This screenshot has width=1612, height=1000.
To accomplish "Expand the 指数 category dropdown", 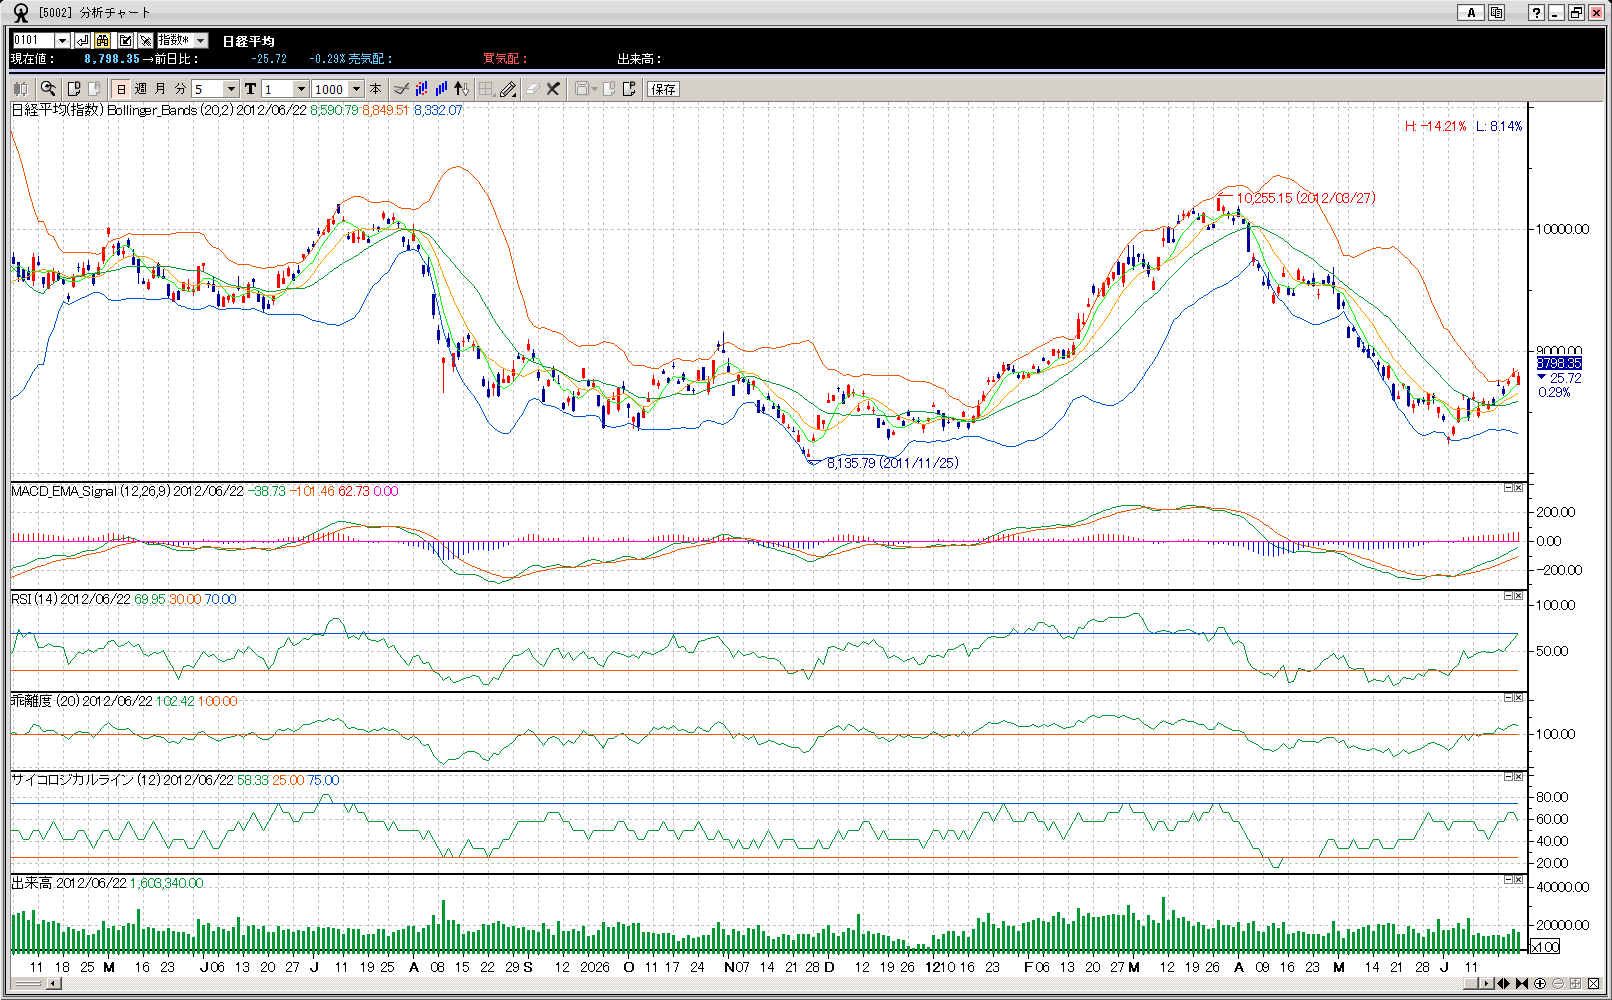I will [201, 41].
